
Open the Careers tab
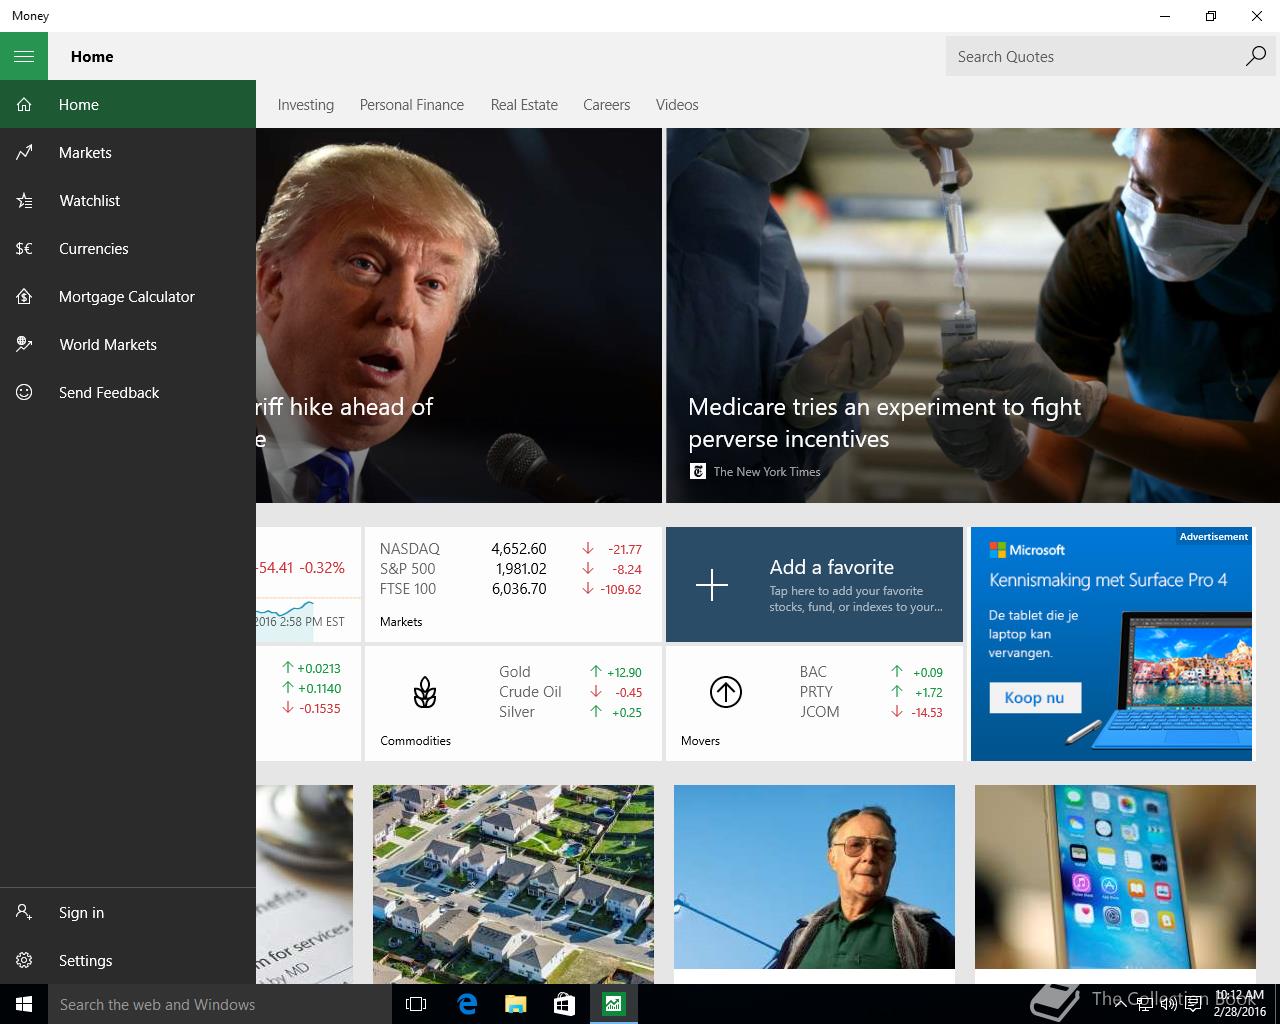(x=606, y=104)
